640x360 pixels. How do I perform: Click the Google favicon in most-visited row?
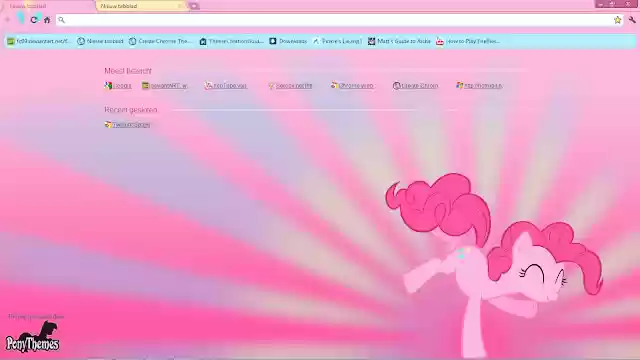click(x=108, y=86)
